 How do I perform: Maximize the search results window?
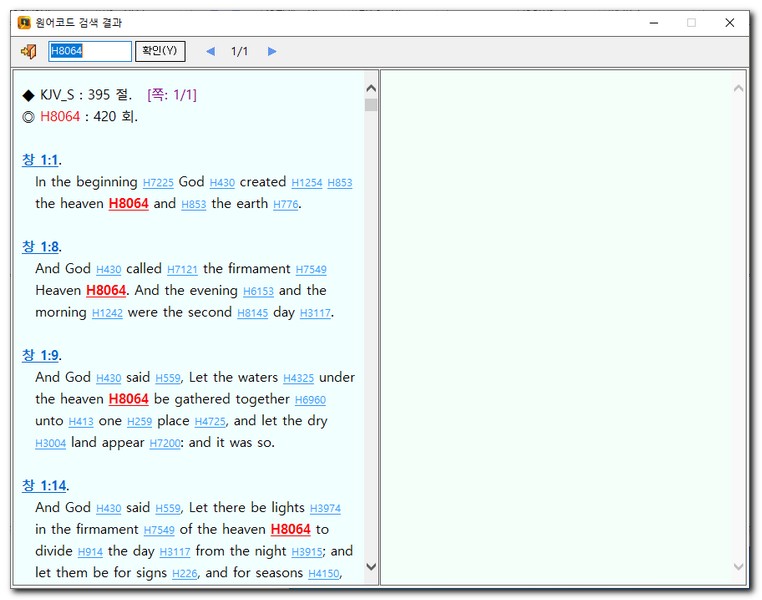(x=690, y=22)
